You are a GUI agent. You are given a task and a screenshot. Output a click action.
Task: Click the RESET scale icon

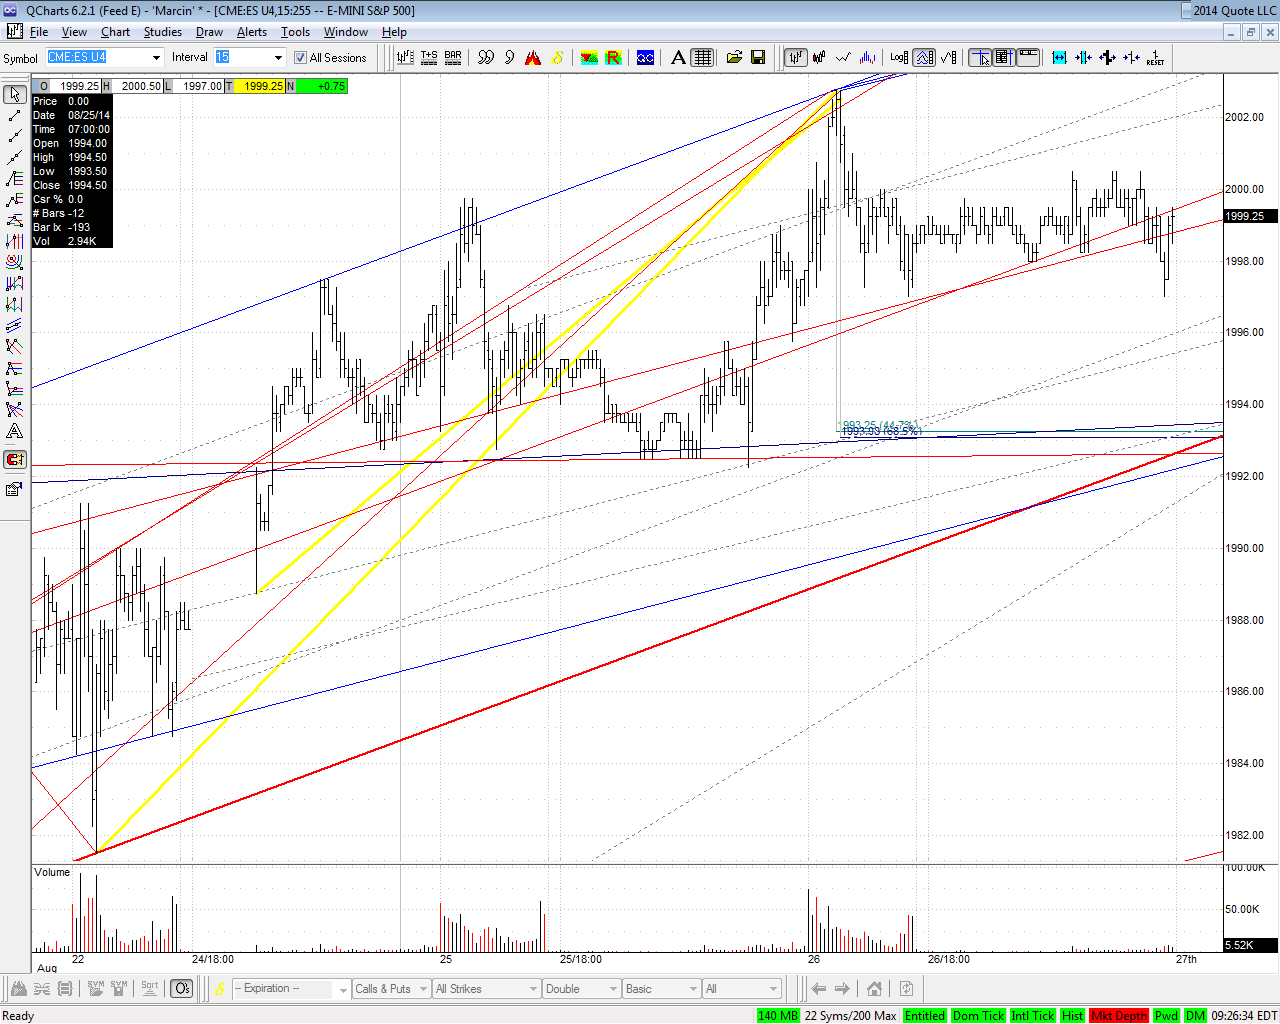[1155, 57]
